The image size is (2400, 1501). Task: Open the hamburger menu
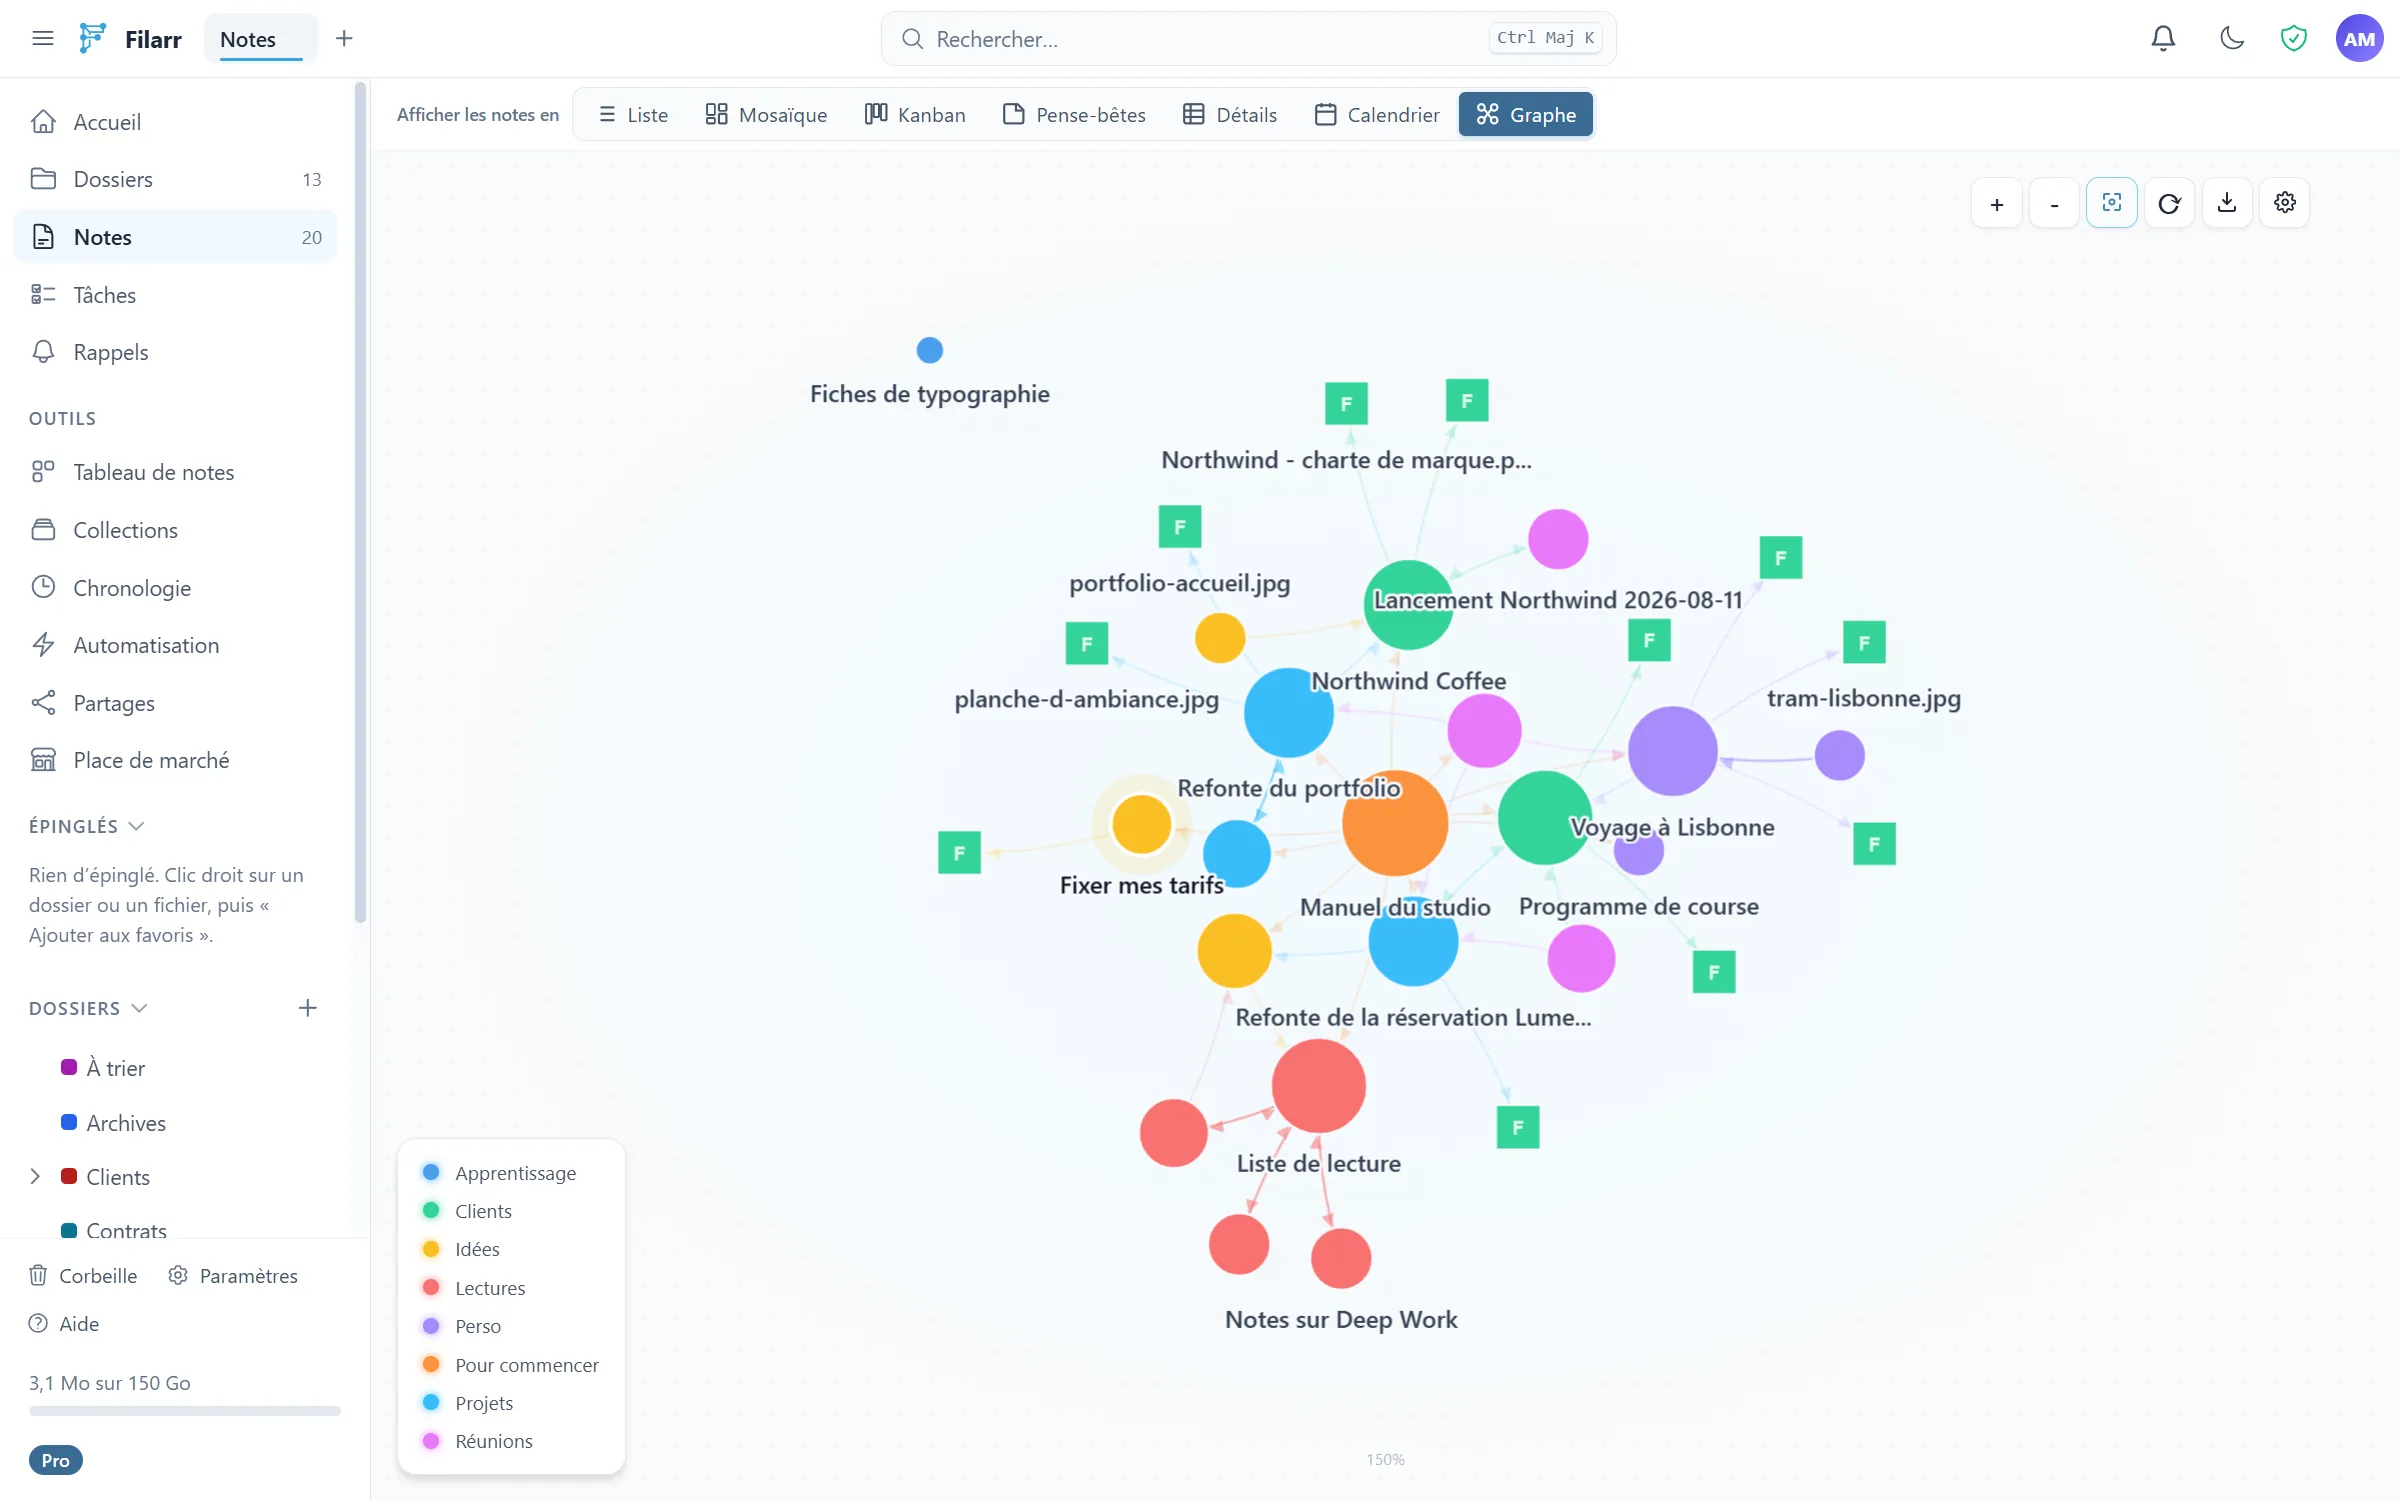coord(42,38)
